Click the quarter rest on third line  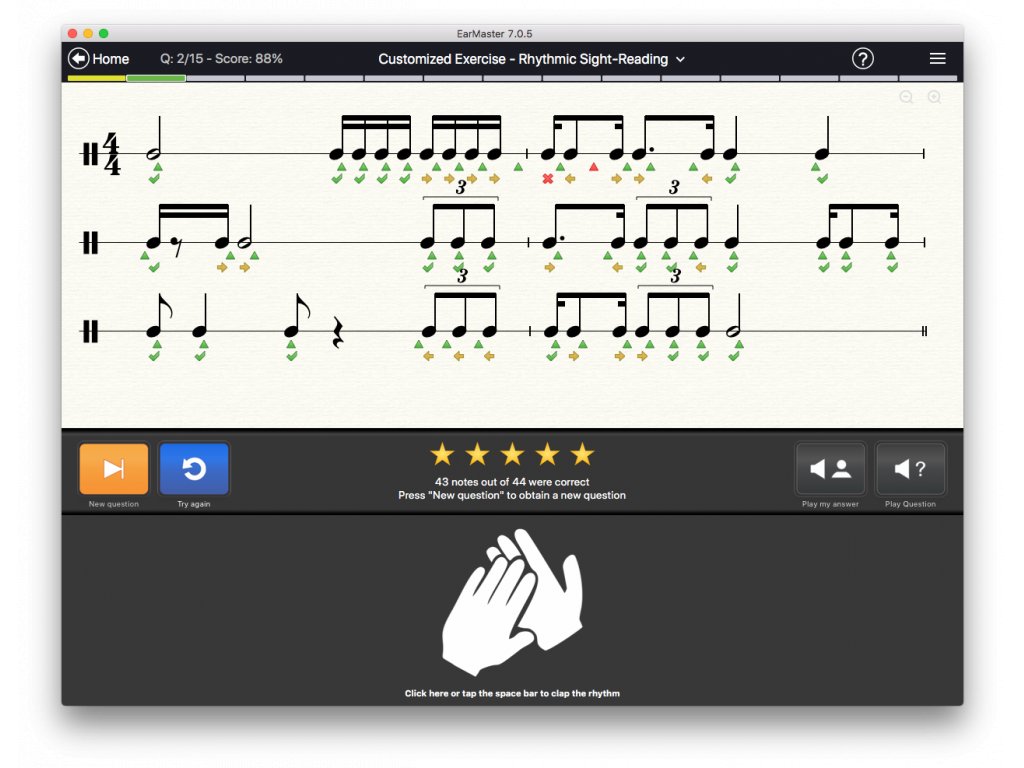[x=338, y=332]
